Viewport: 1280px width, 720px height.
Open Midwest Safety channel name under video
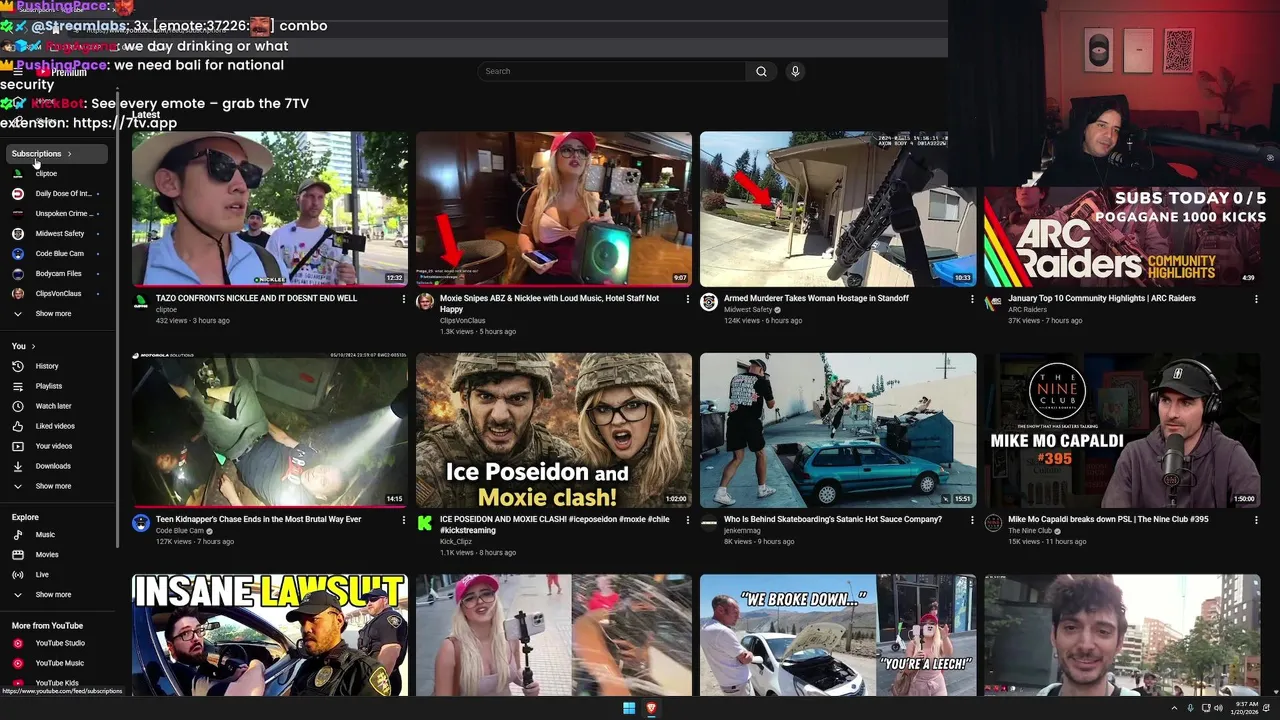748,310
